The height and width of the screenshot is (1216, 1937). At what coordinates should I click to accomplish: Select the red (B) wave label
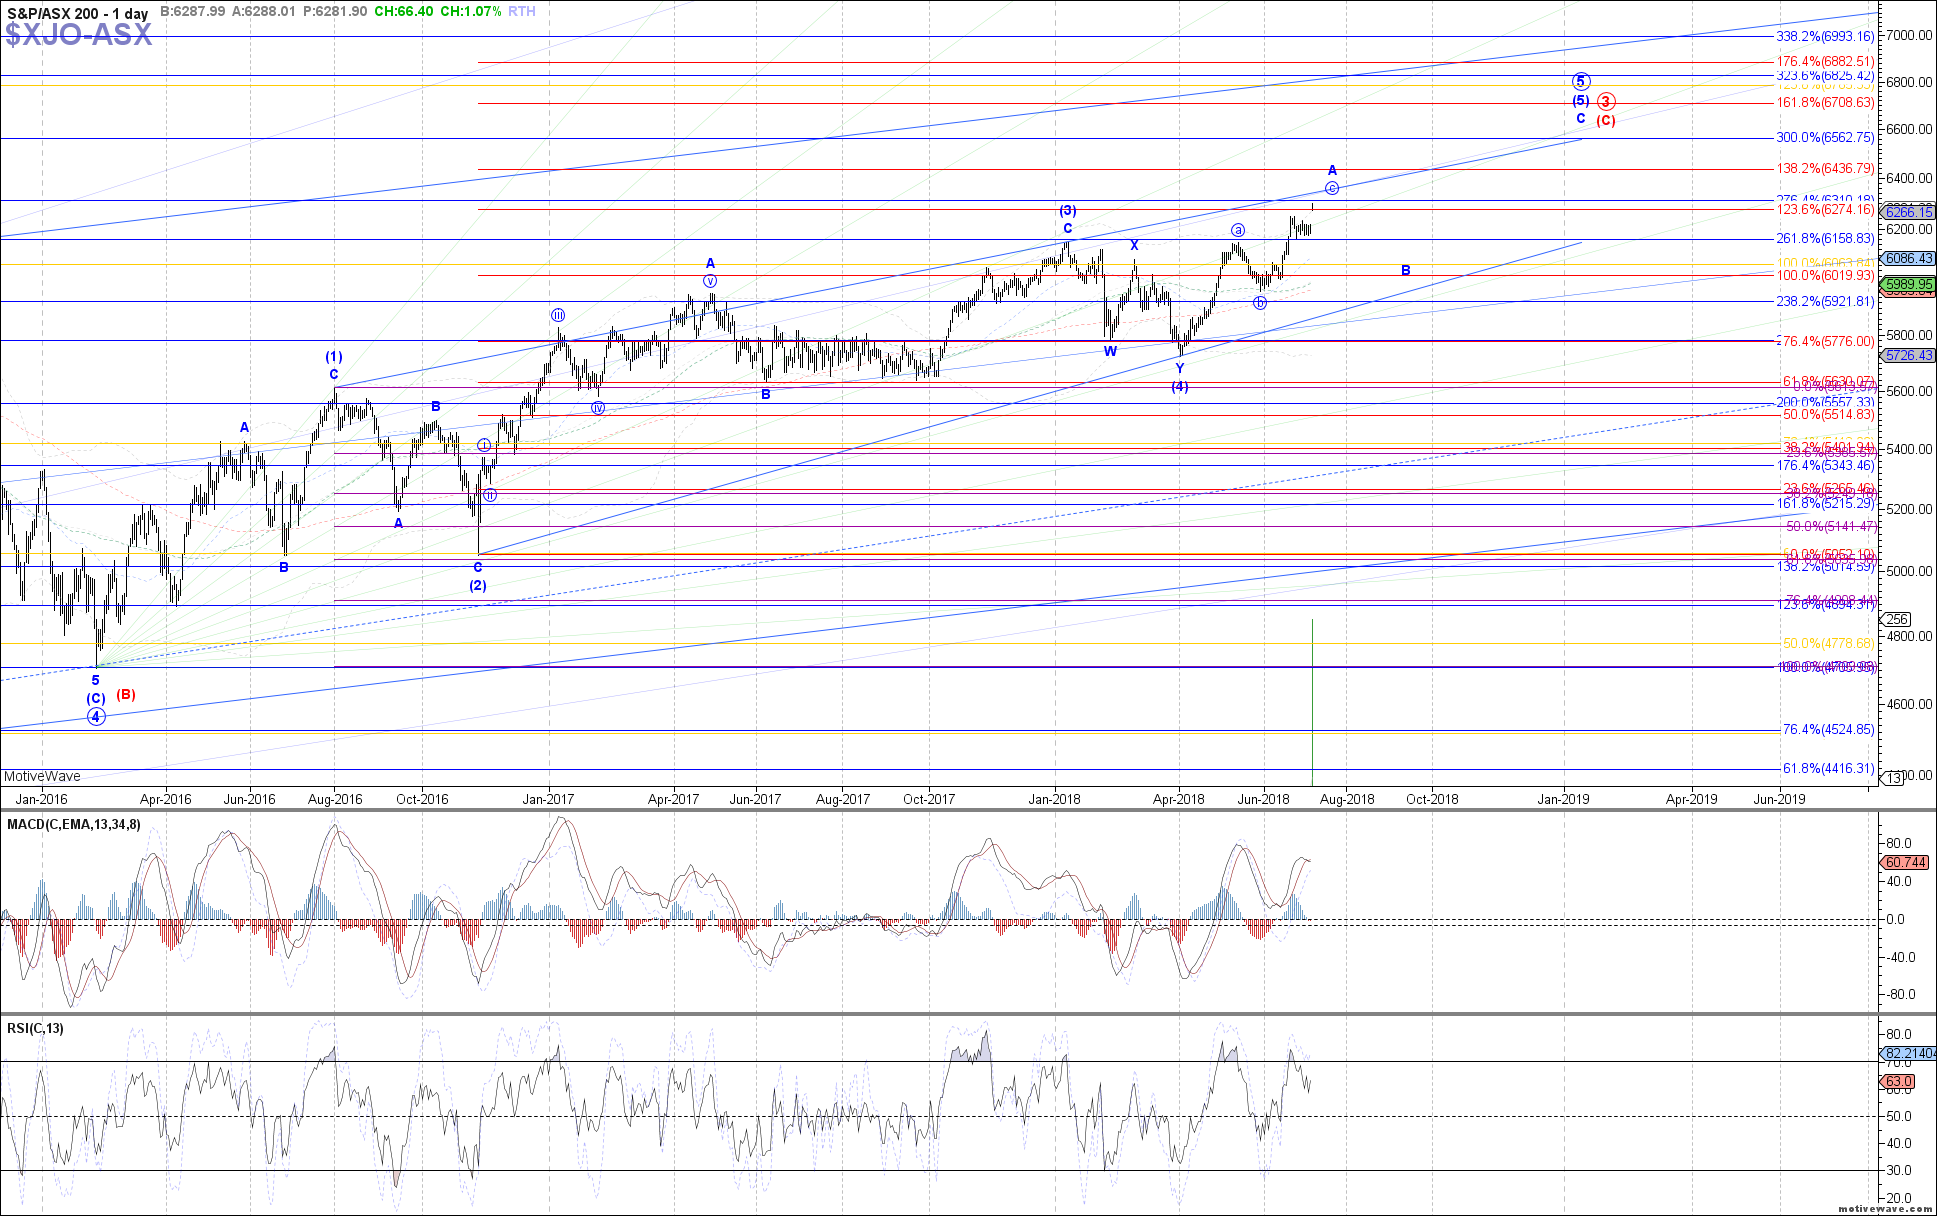(x=125, y=694)
